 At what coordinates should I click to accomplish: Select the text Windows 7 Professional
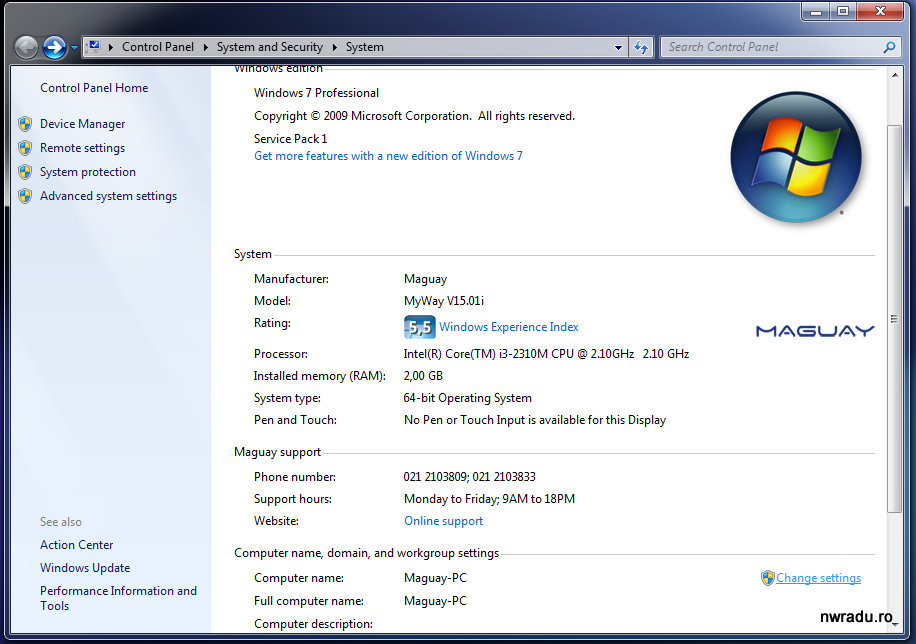click(x=316, y=93)
